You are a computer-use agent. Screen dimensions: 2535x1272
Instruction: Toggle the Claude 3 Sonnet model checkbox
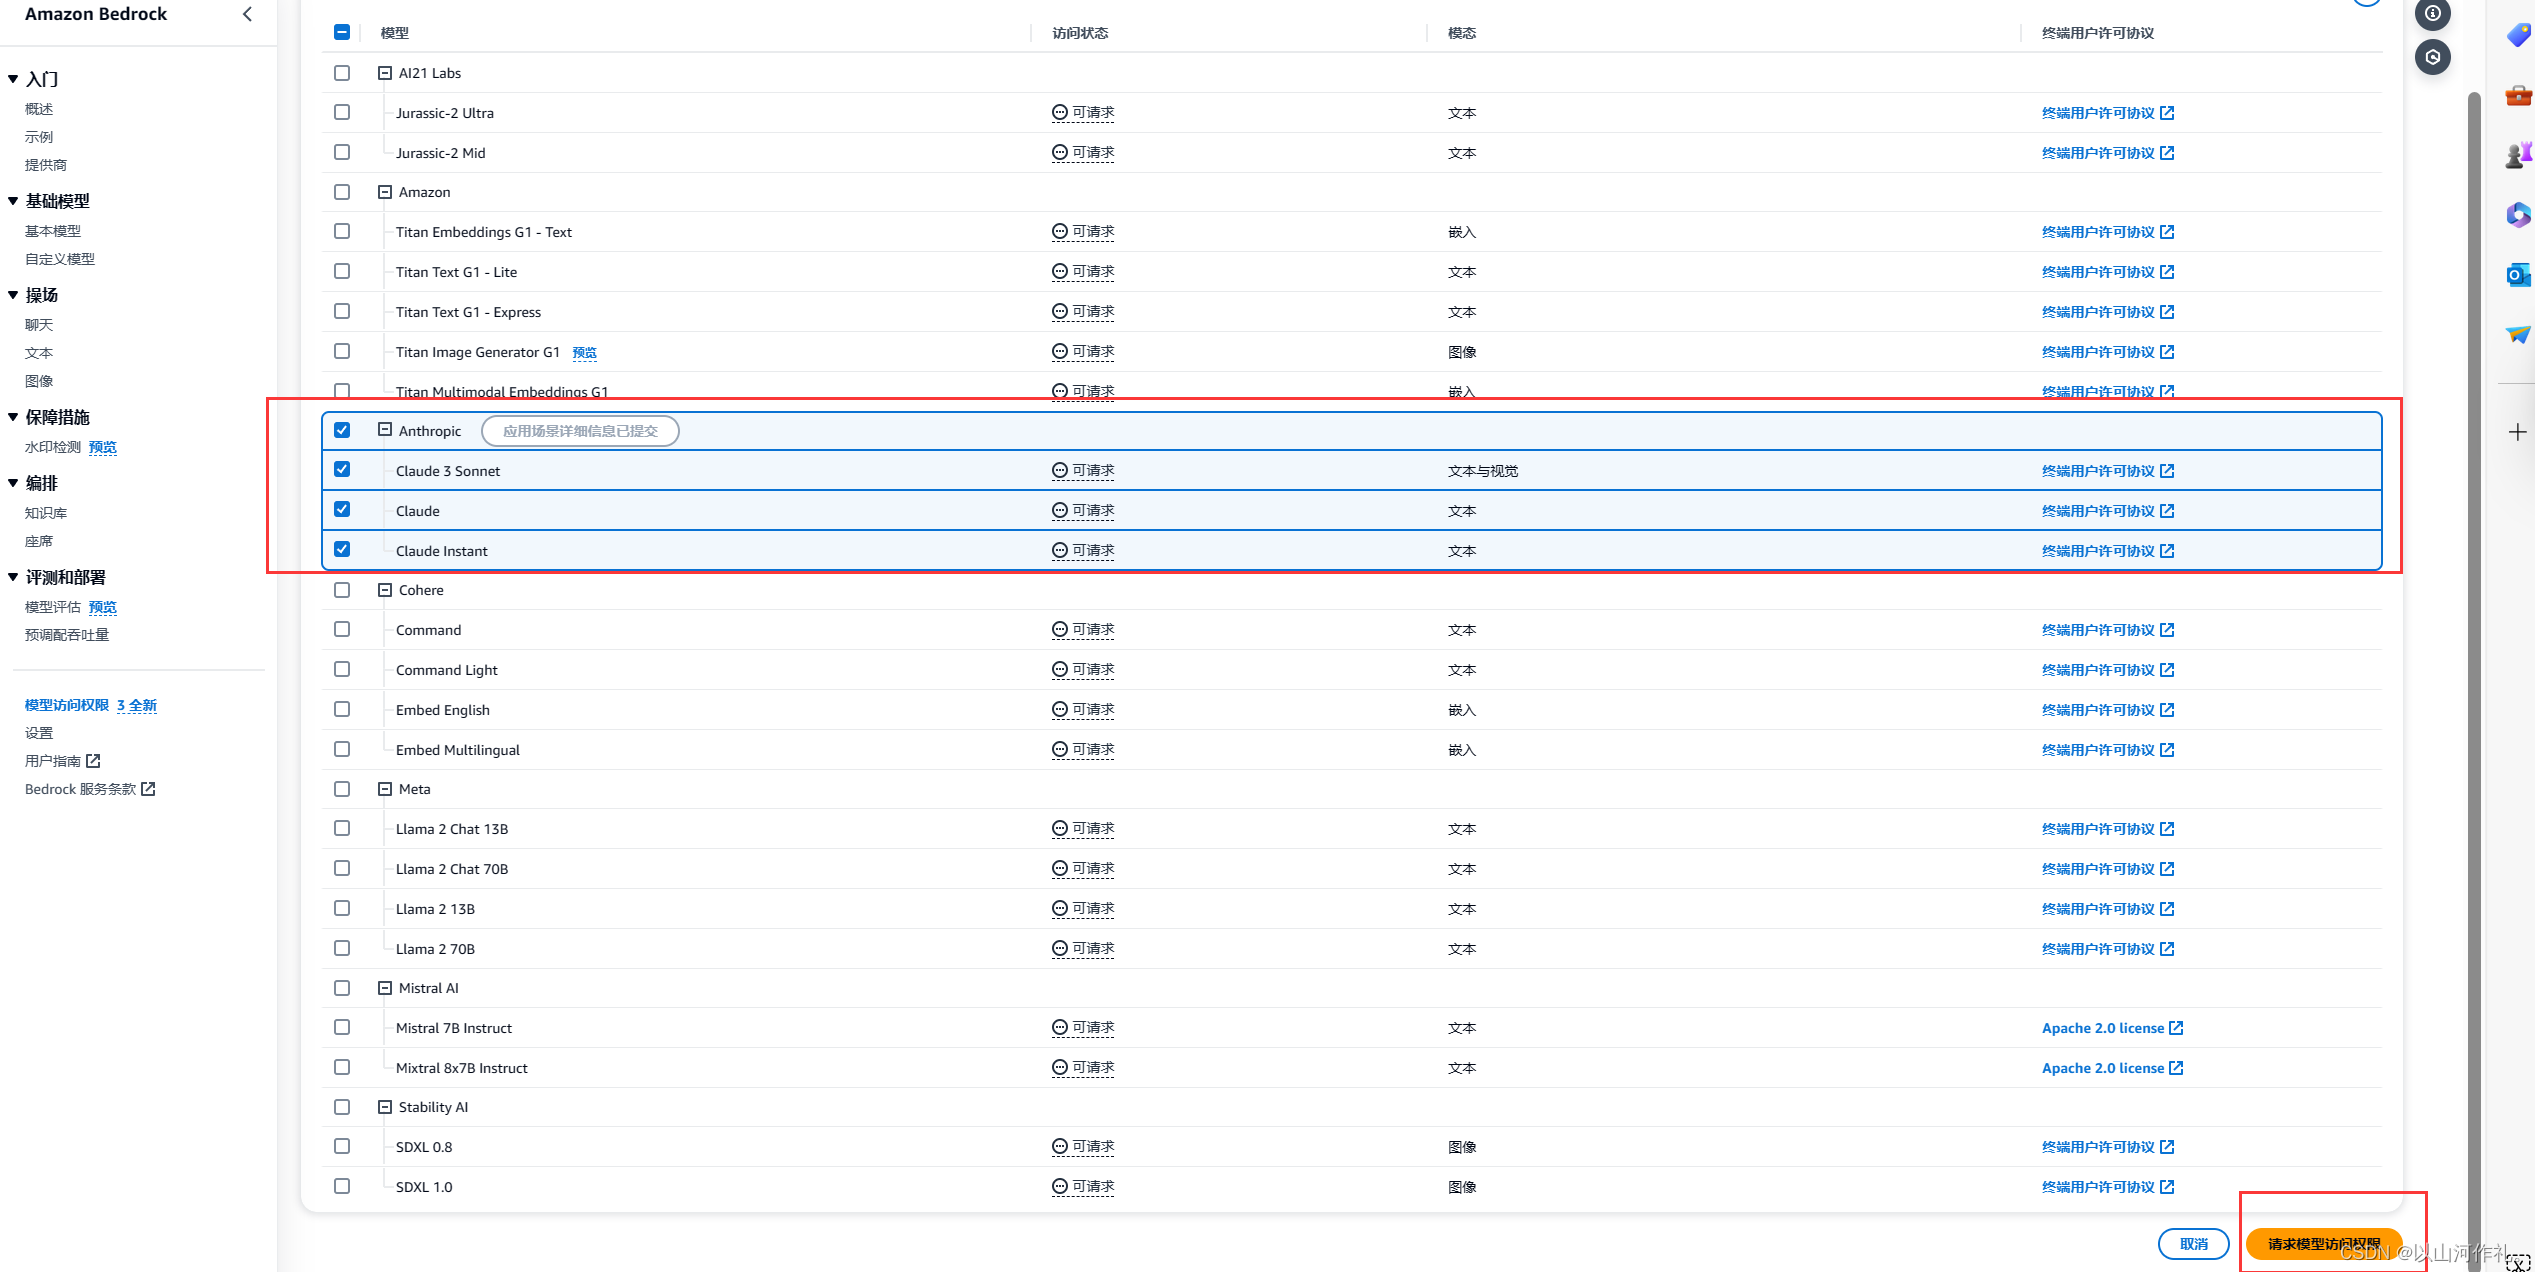click(x=342, y=469)
